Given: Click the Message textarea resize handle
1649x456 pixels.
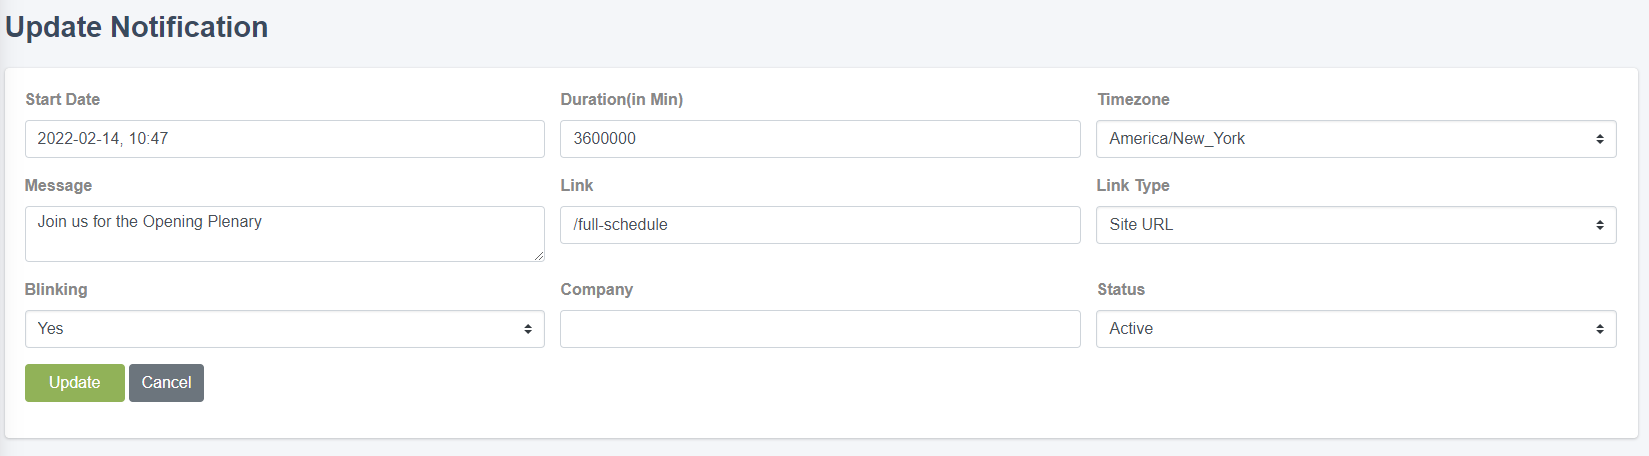Looking at the screenshot, I should click(x=539, y=256).
